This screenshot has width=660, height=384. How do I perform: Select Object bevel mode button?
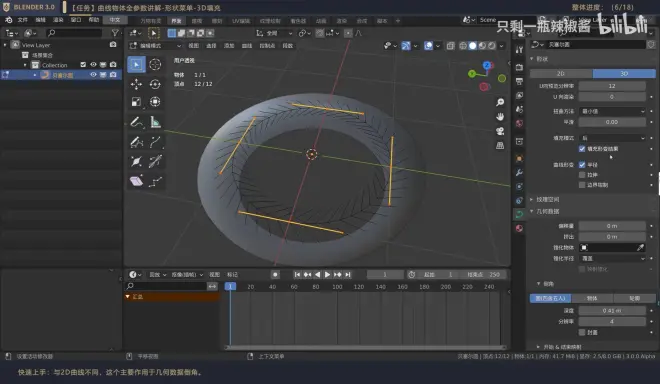click(x=592, y=298)
